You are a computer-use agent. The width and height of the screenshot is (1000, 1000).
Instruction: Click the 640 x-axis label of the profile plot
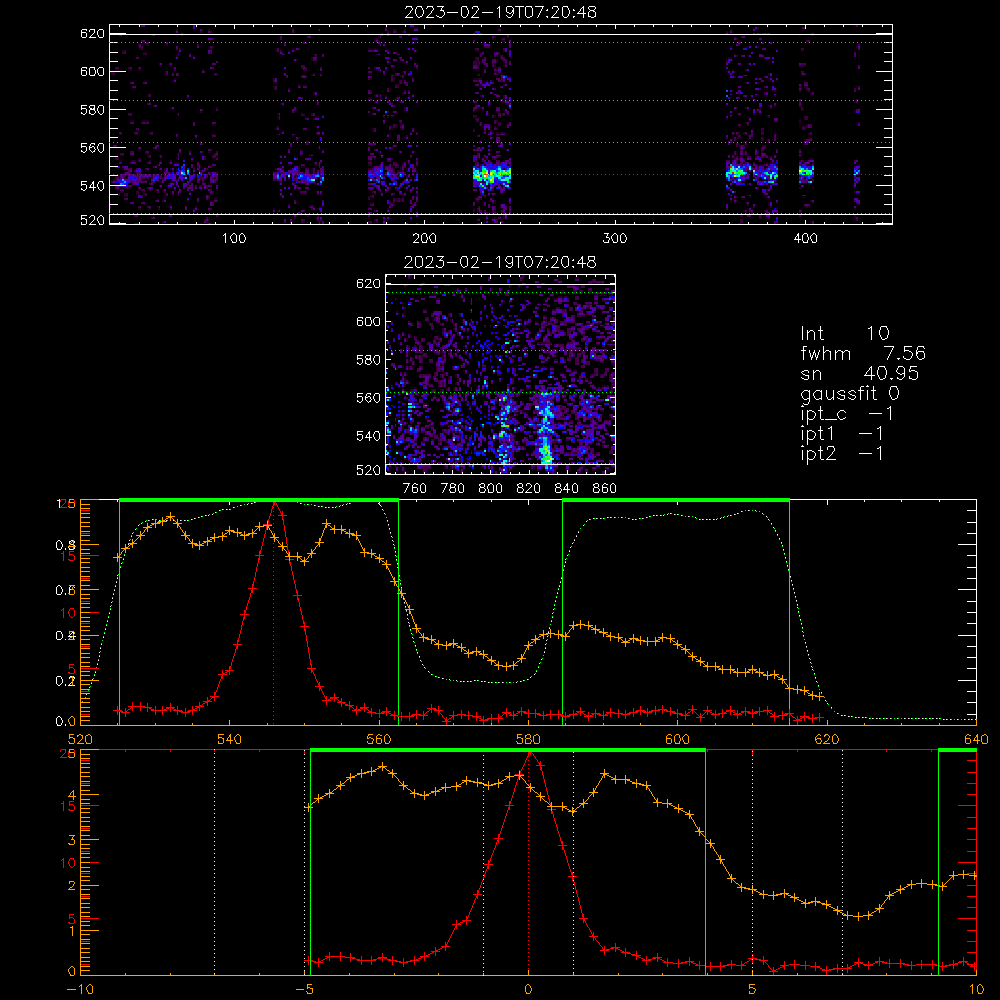[x=976, y=739]
